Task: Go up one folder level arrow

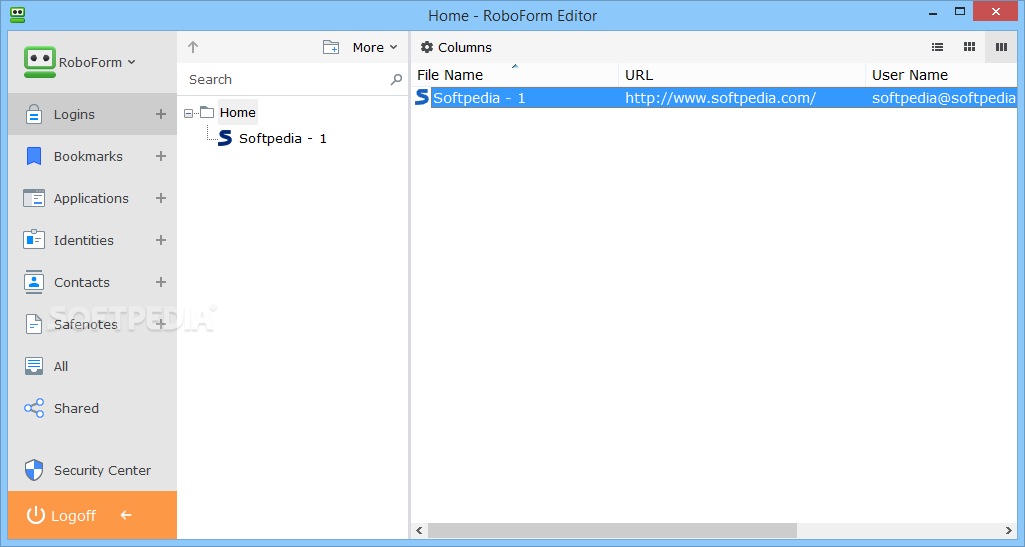Action: point(193,47)
